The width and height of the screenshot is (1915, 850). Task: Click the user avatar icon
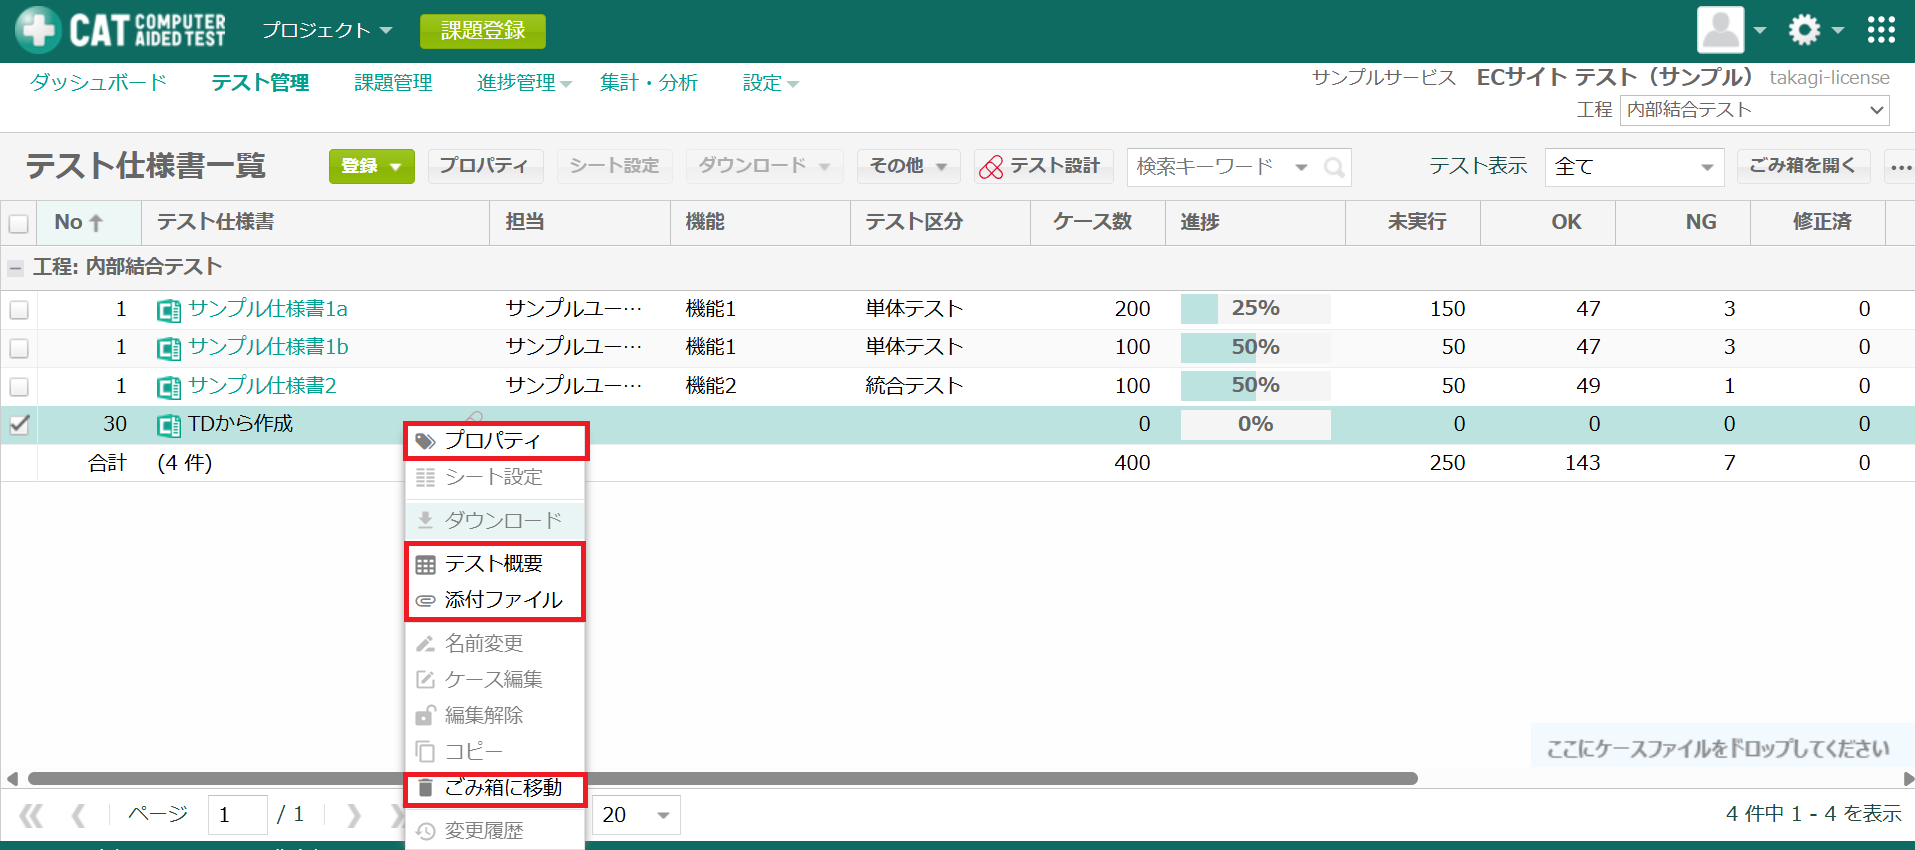pos(1720,30)
